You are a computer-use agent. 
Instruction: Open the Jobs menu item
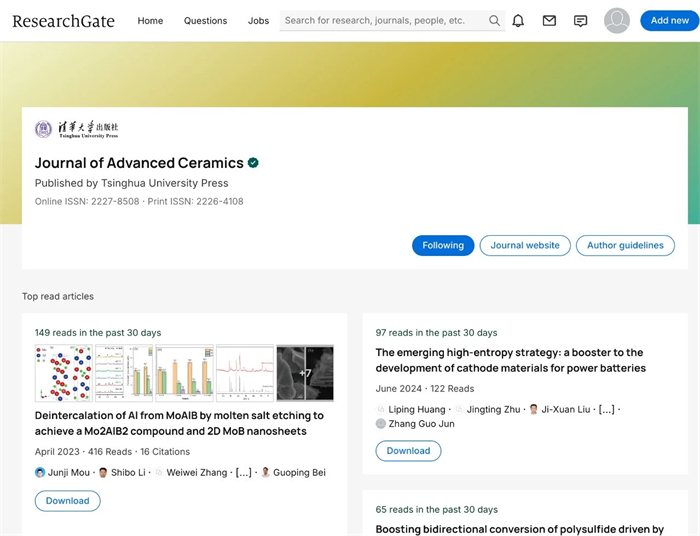[x=258, y=20]
